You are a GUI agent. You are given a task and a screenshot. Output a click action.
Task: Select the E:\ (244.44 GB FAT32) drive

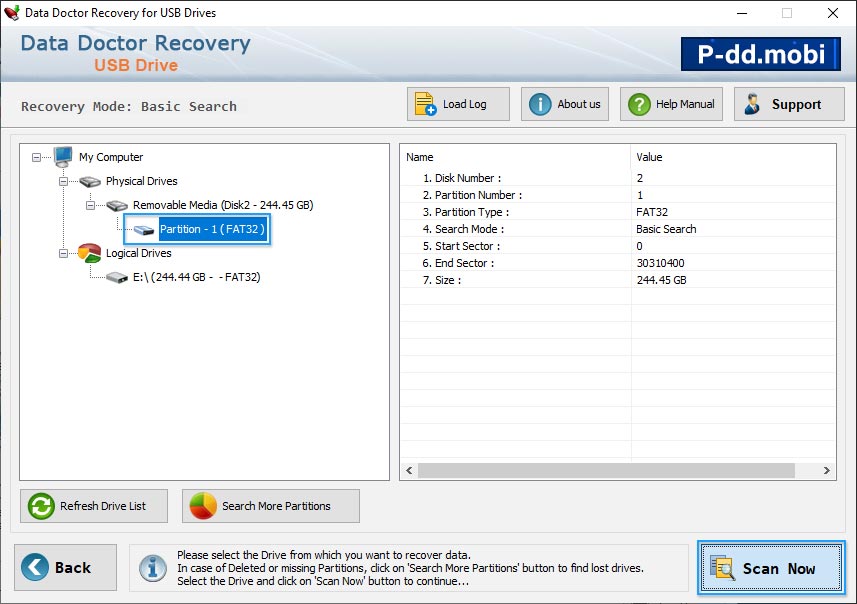pos(197,278)
